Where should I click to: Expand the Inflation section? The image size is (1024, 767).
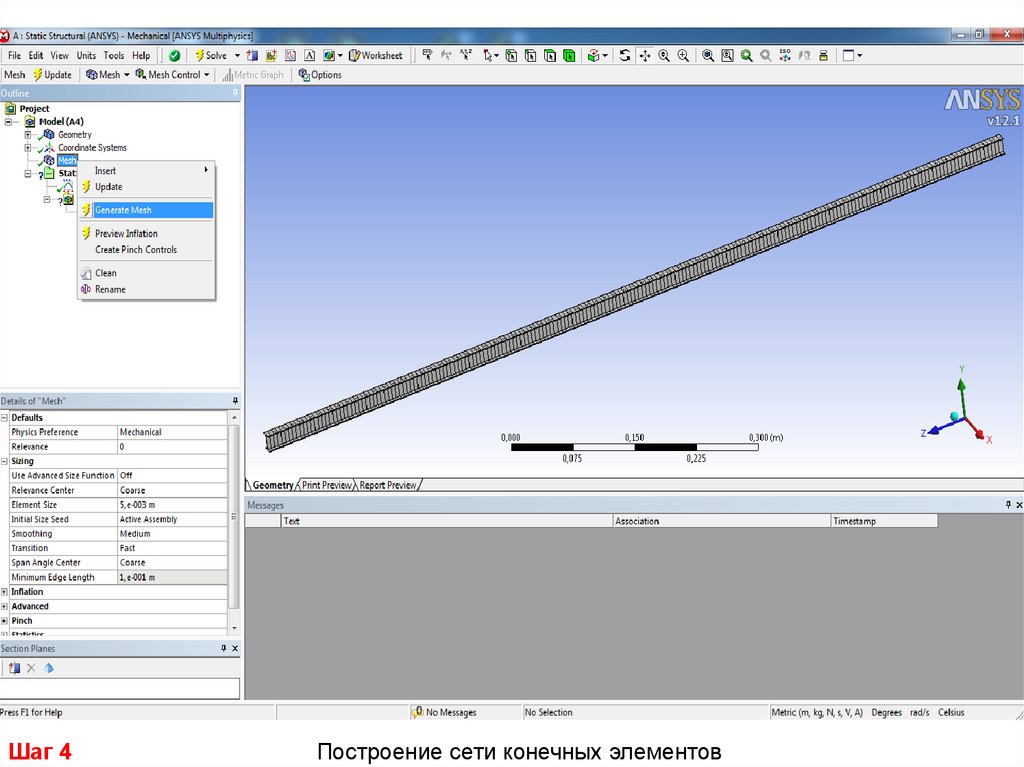click(x=5, y=592)
